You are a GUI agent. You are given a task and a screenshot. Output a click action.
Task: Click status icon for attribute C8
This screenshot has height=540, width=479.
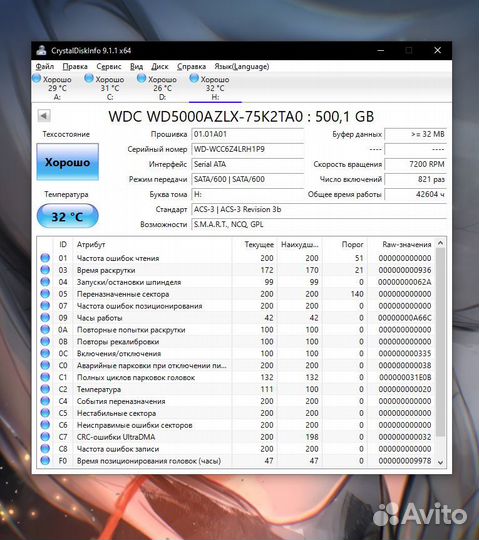click(45, 449)
